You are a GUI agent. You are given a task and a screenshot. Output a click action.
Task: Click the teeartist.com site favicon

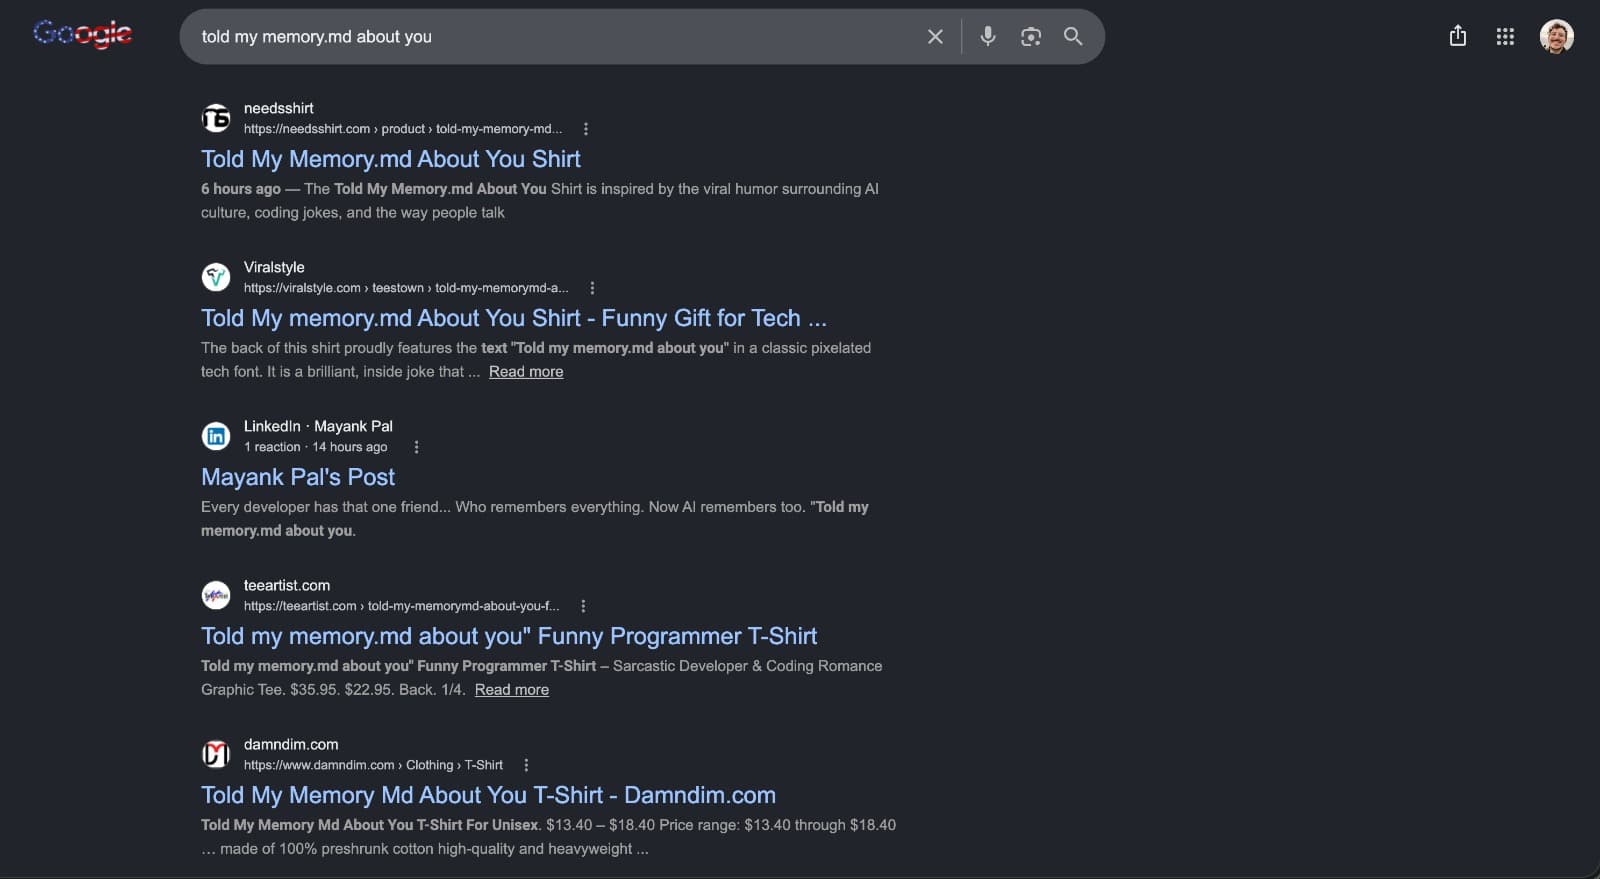[x=216, y=595]
